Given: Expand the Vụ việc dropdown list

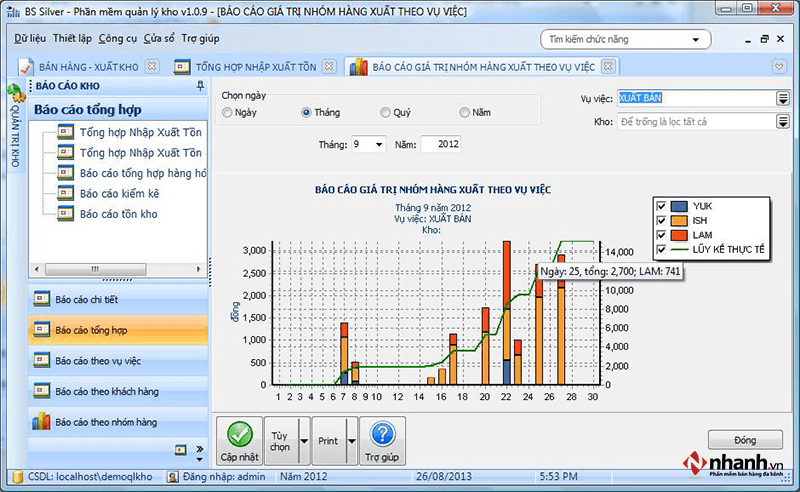Looking at the screenshot, I should [783, 98].
